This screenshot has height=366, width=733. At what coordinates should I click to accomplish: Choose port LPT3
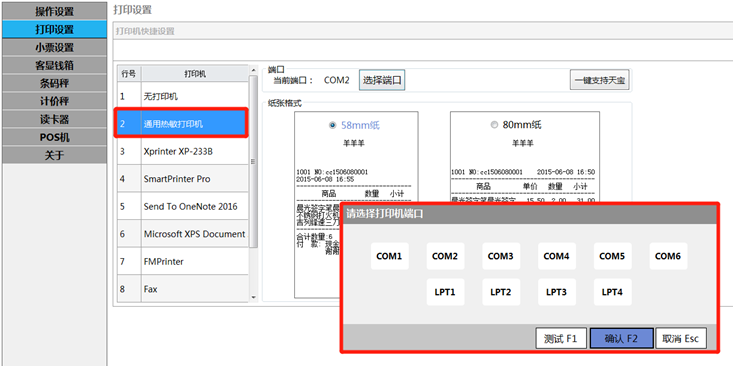(x=556, y=292)
